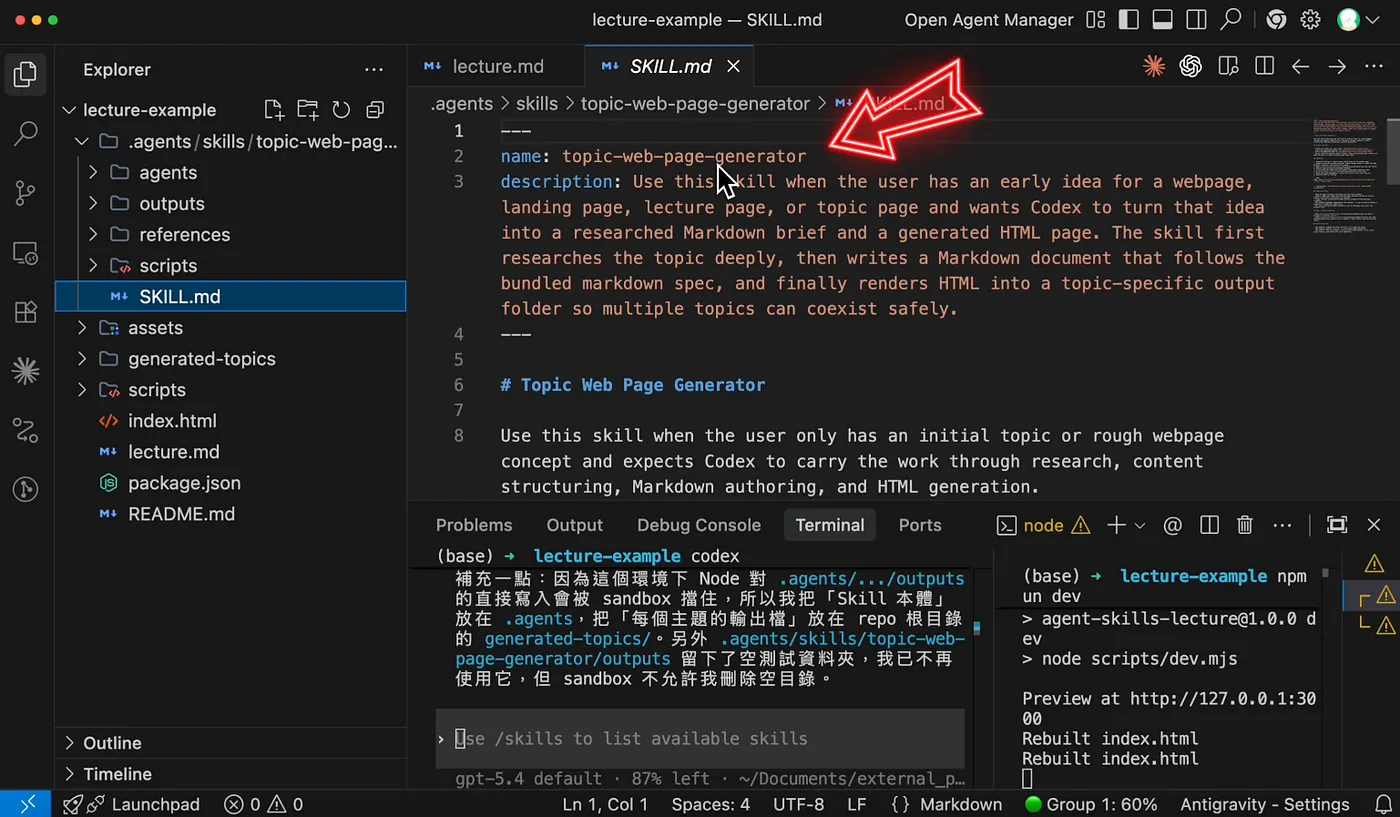Click the orange Claude spark icon in editor toolbar
The height and width of the screenshot is (817, 1400).
pos(1154,66)
